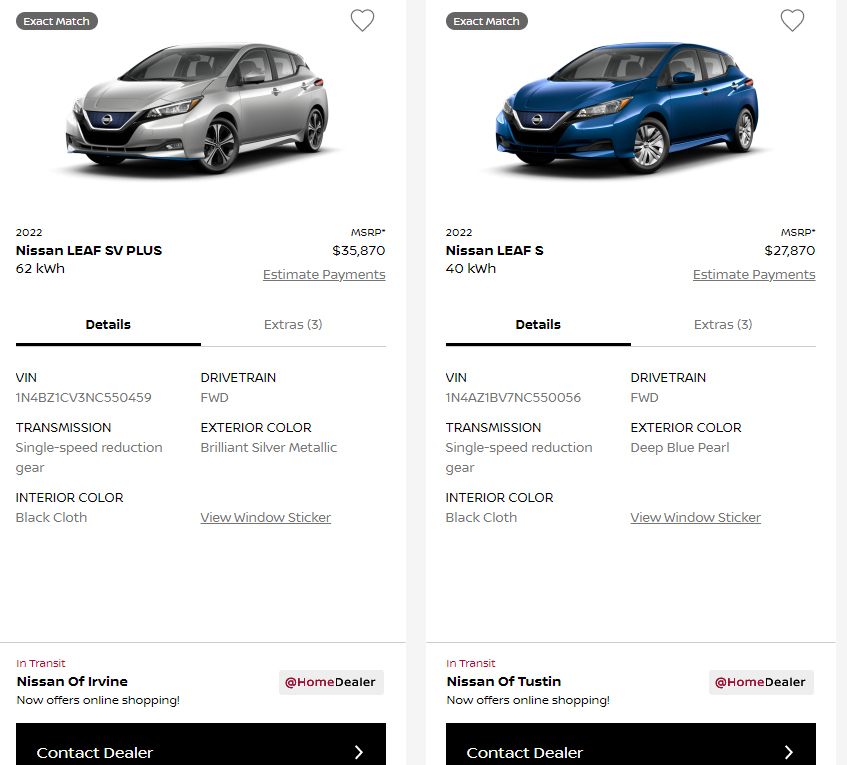Open Details tab for LEAF SV PLUS
The image size is (847, 765).
click(108, 325)
